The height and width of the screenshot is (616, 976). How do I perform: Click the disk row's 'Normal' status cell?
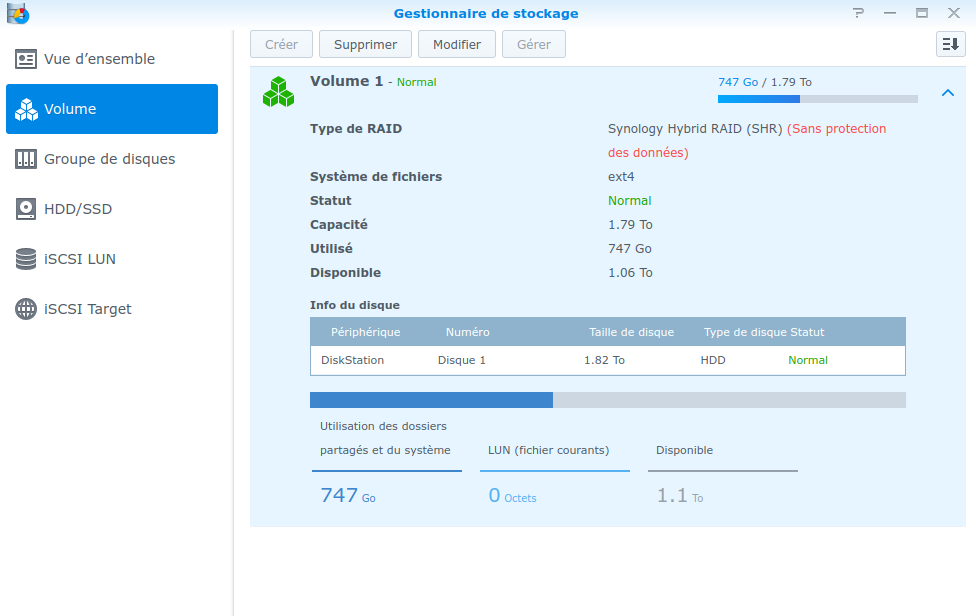point(808,360)
